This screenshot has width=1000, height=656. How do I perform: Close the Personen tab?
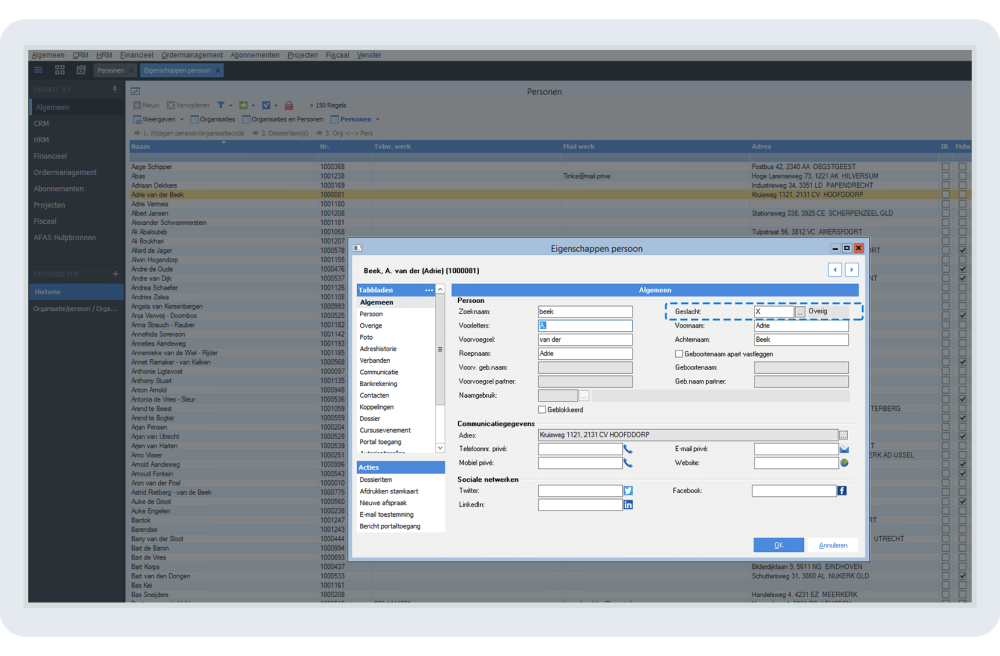(x=131, y=71)
